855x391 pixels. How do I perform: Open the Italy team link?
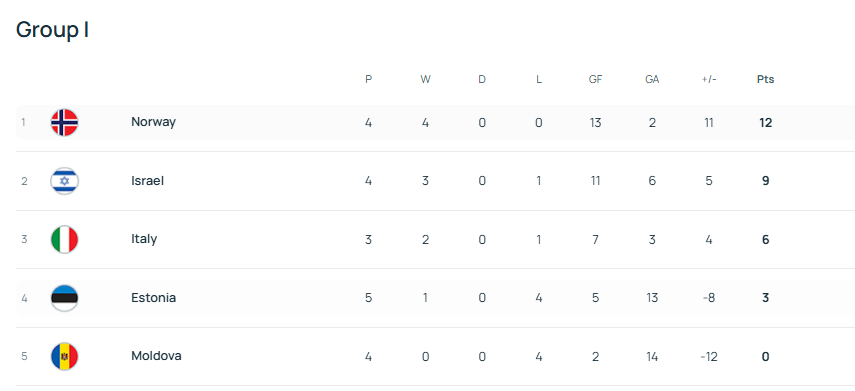click(x=144, y=239)
